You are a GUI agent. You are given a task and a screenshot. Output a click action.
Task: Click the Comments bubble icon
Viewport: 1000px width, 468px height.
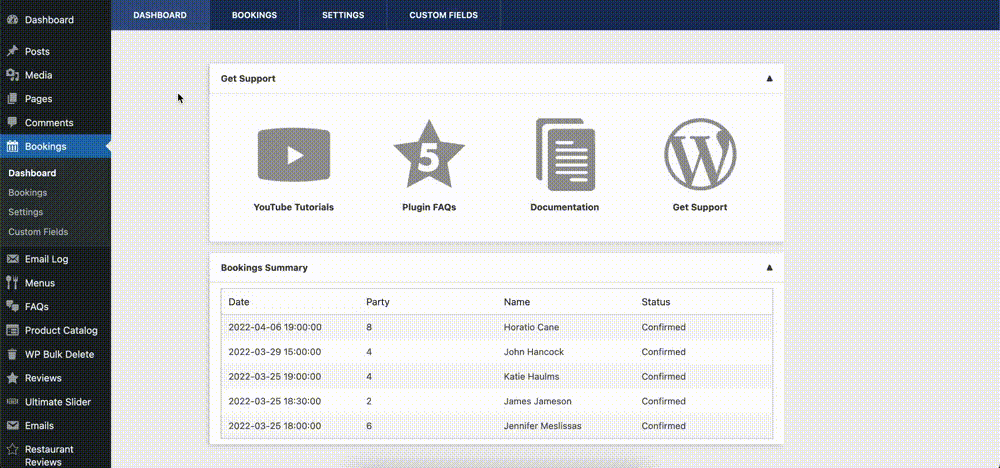tap(12, 122)
